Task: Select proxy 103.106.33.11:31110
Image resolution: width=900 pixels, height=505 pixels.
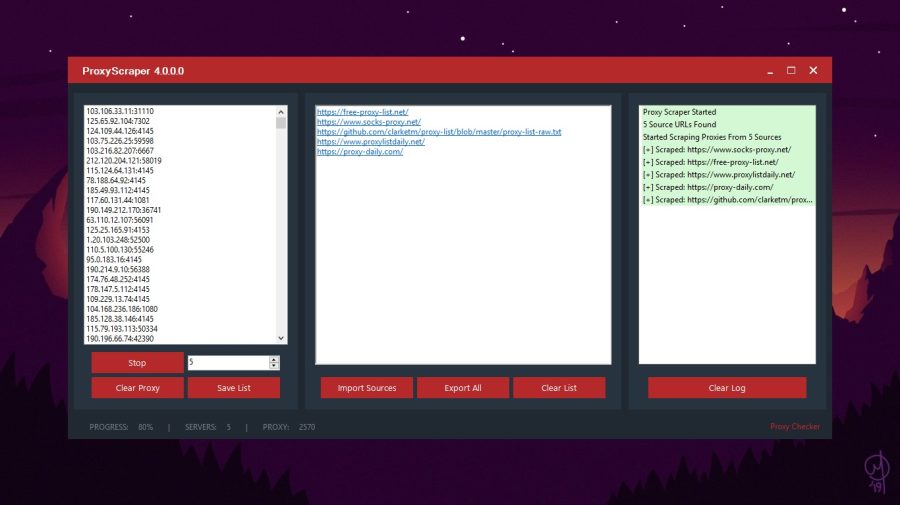Action: click(x=120, y=111)
